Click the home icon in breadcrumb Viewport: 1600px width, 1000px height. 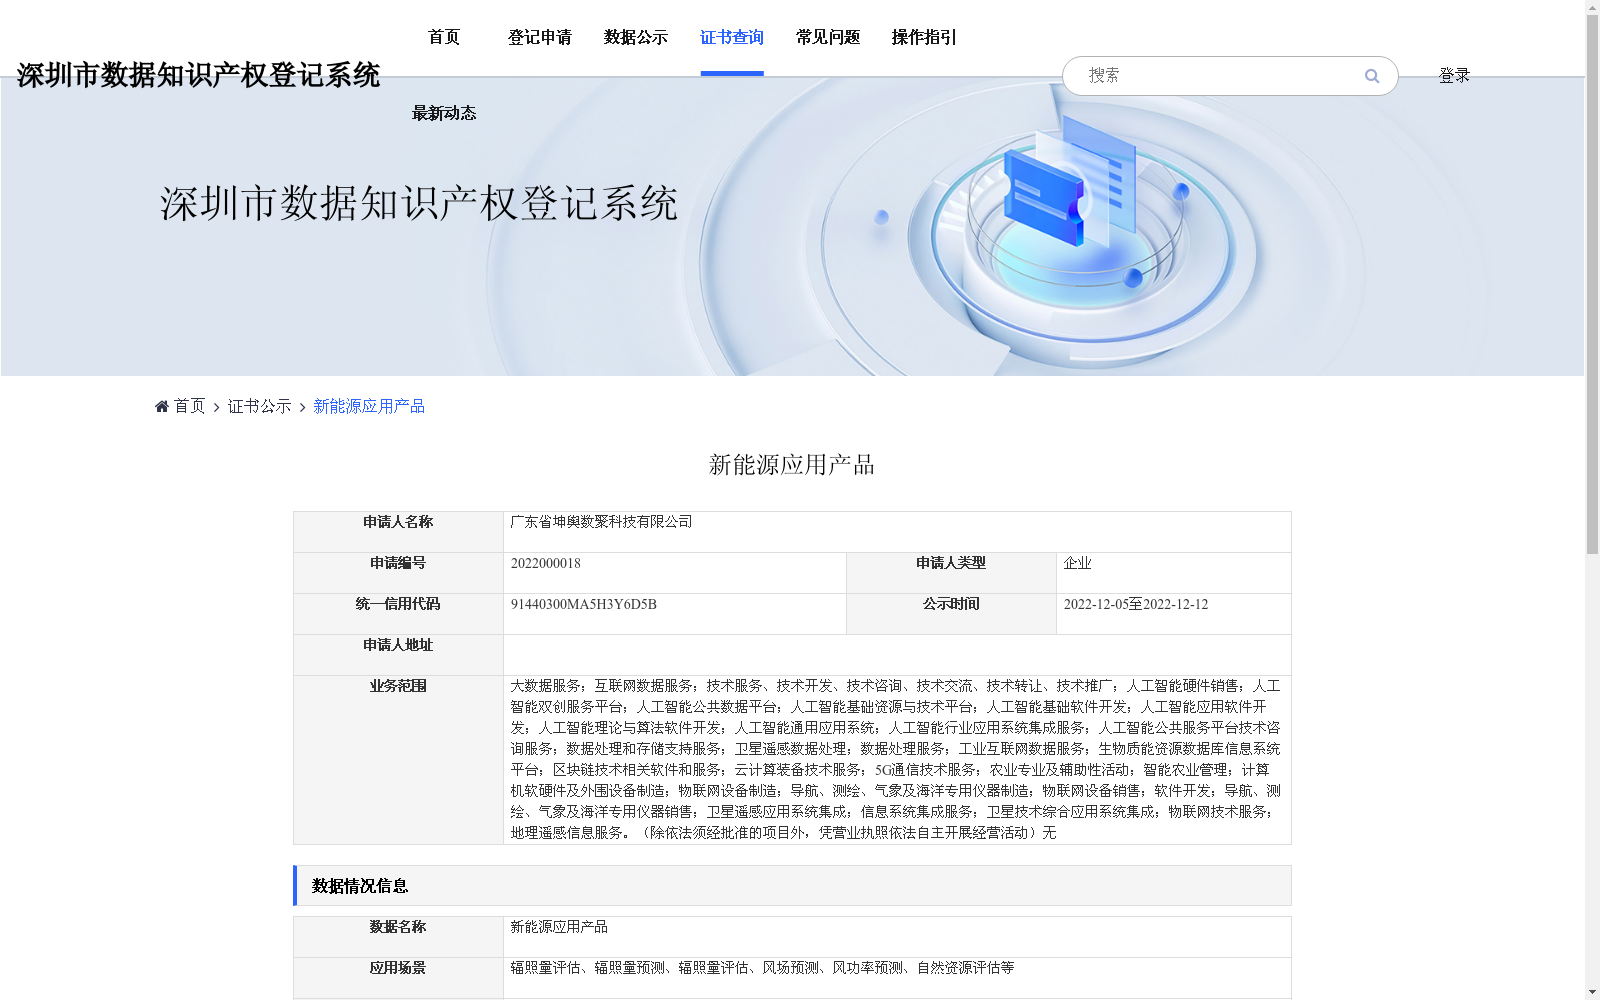(162, 406)
